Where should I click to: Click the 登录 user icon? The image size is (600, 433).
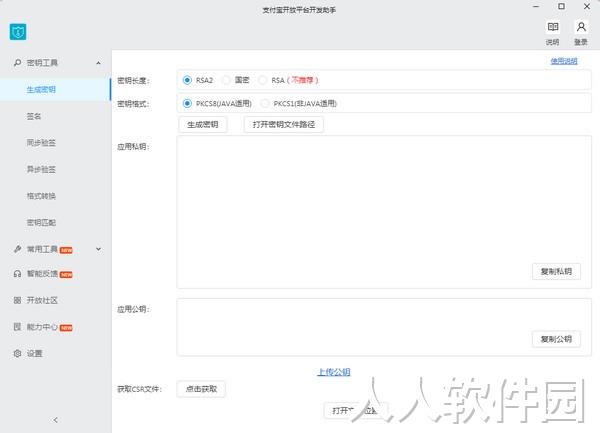581,27
